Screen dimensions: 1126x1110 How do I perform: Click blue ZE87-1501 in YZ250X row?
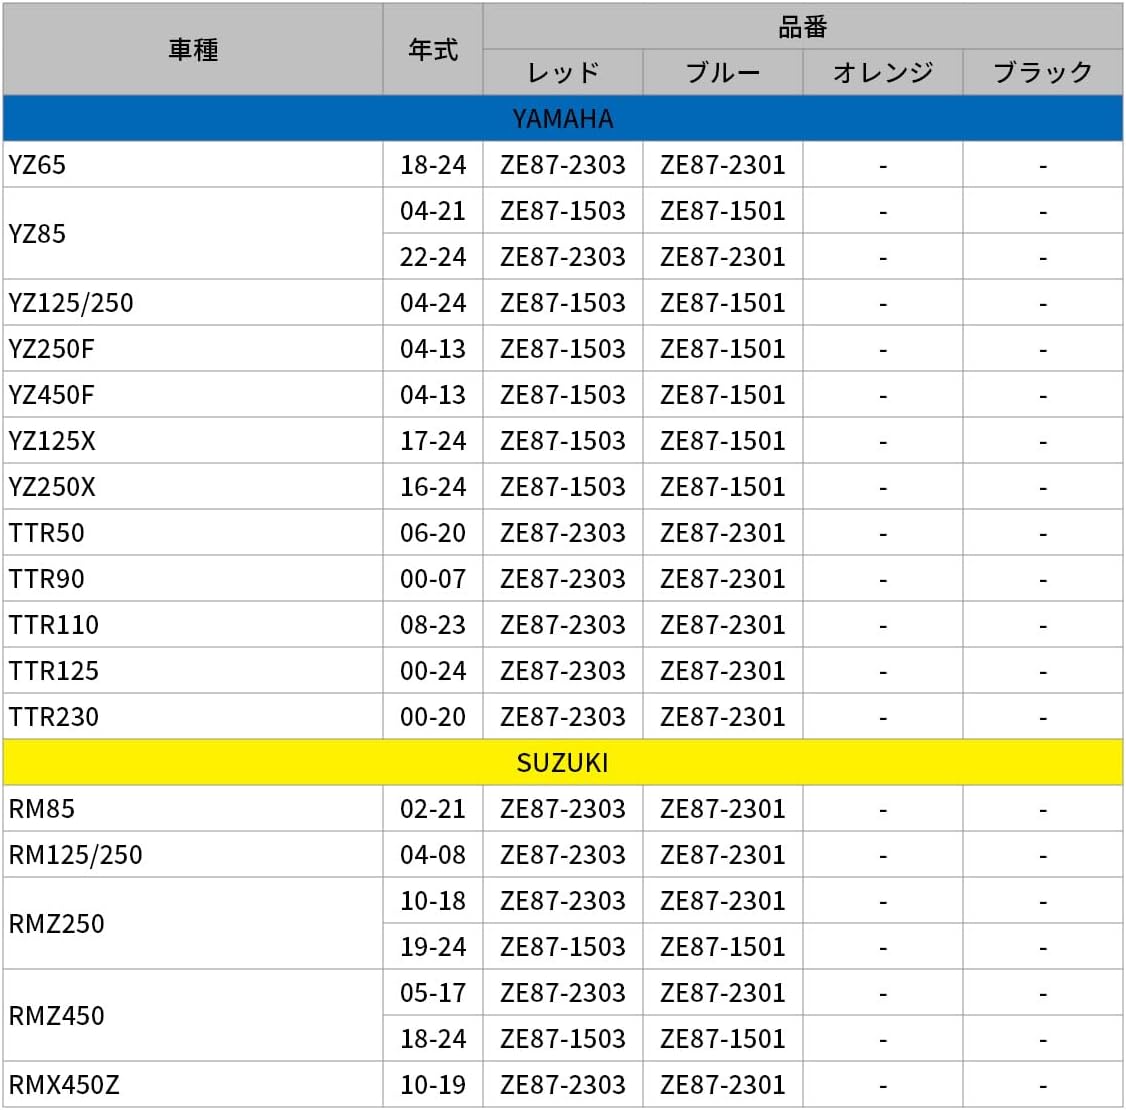[x=722, y=487]
